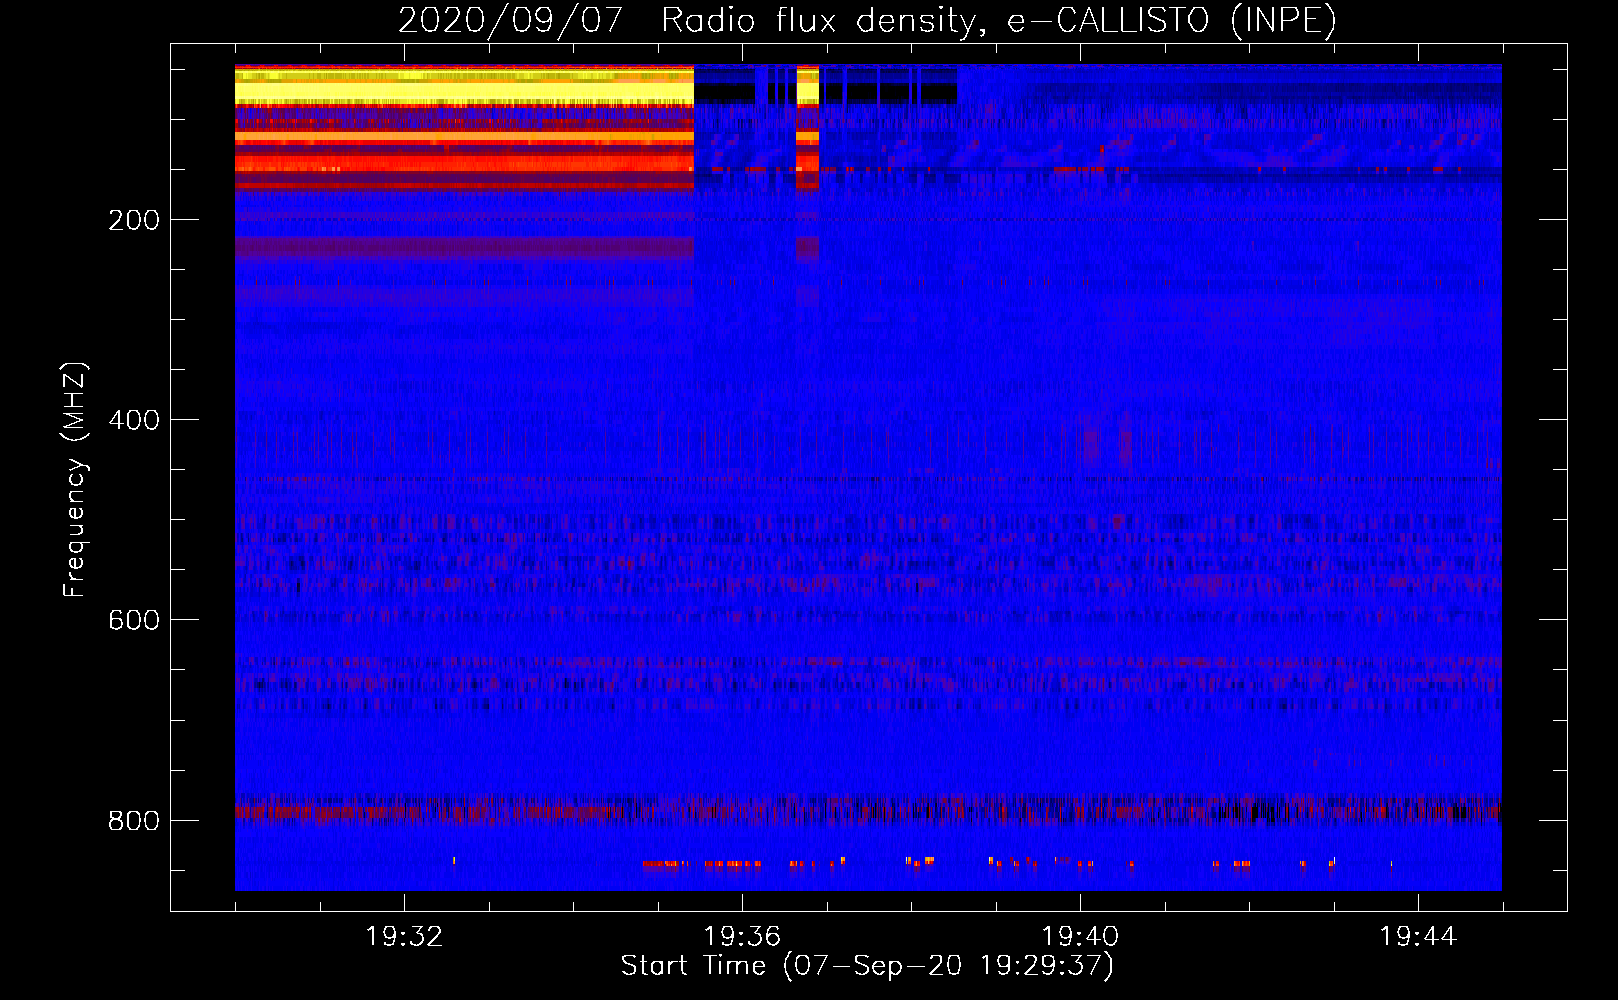Click the 19:32 time tick label
This screenshot has height=1000, width=1618.
click(x=404, y=937)
